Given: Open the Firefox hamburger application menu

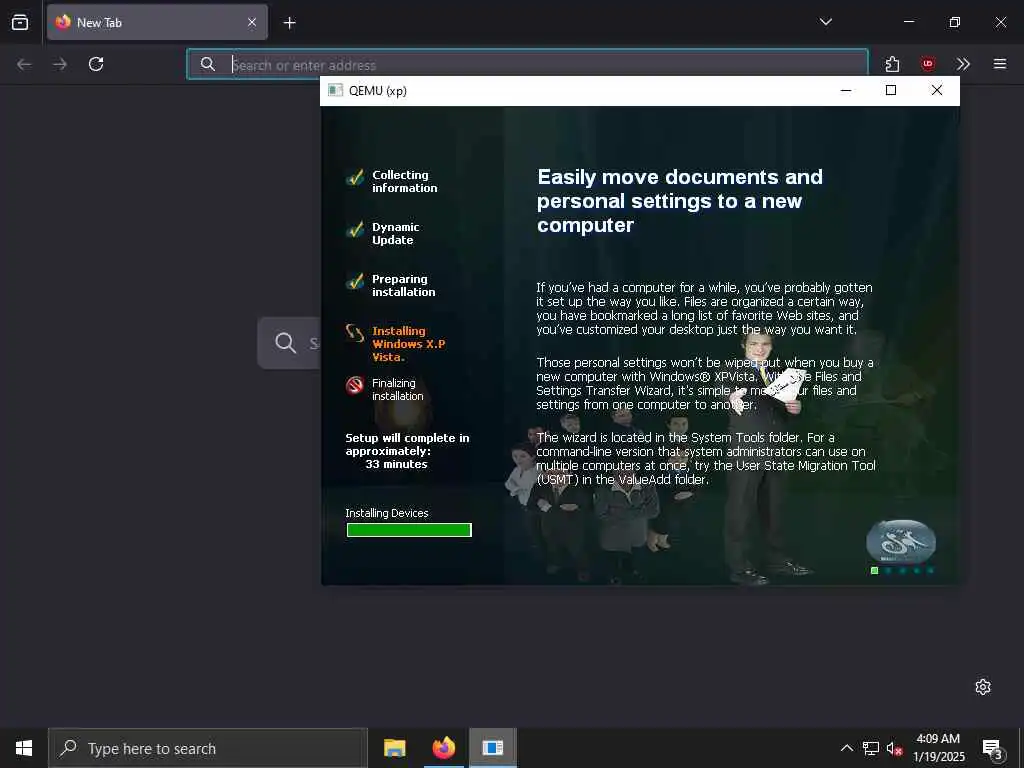Looking at the screenshot, I should coord(999,64).
